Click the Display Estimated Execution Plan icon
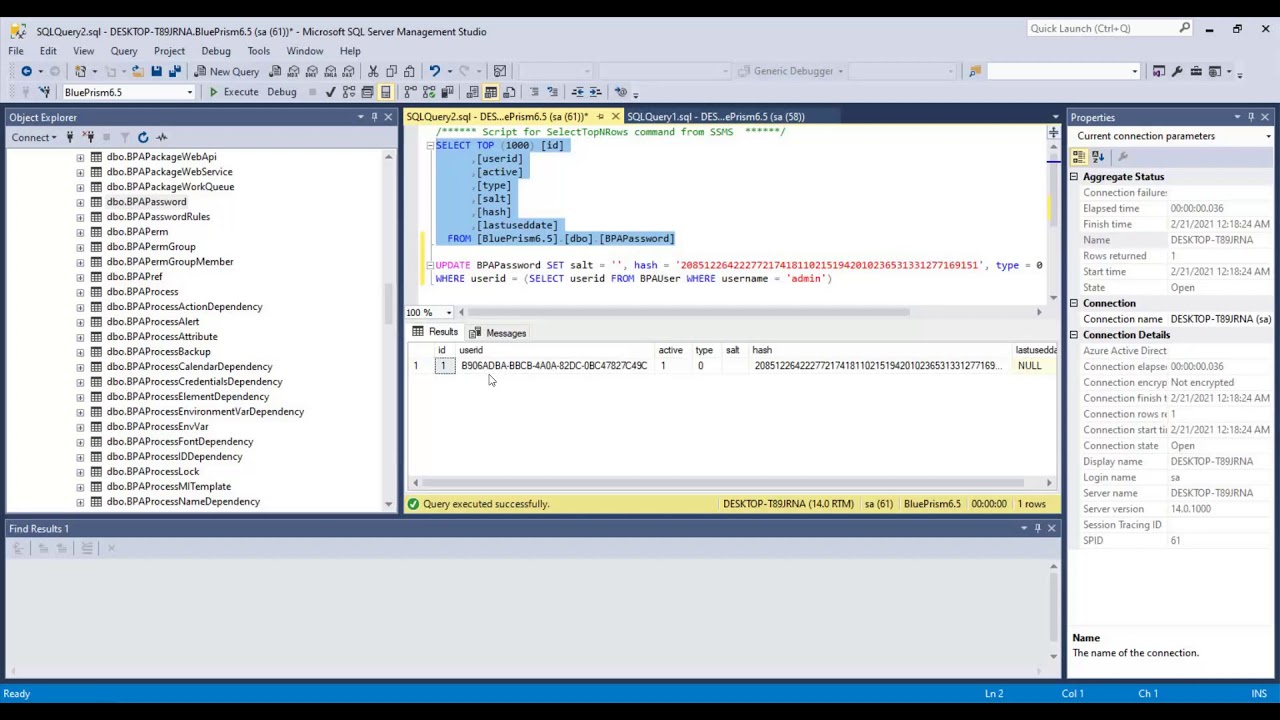Viewport: 1280px width, 720px height. (348, 92)
